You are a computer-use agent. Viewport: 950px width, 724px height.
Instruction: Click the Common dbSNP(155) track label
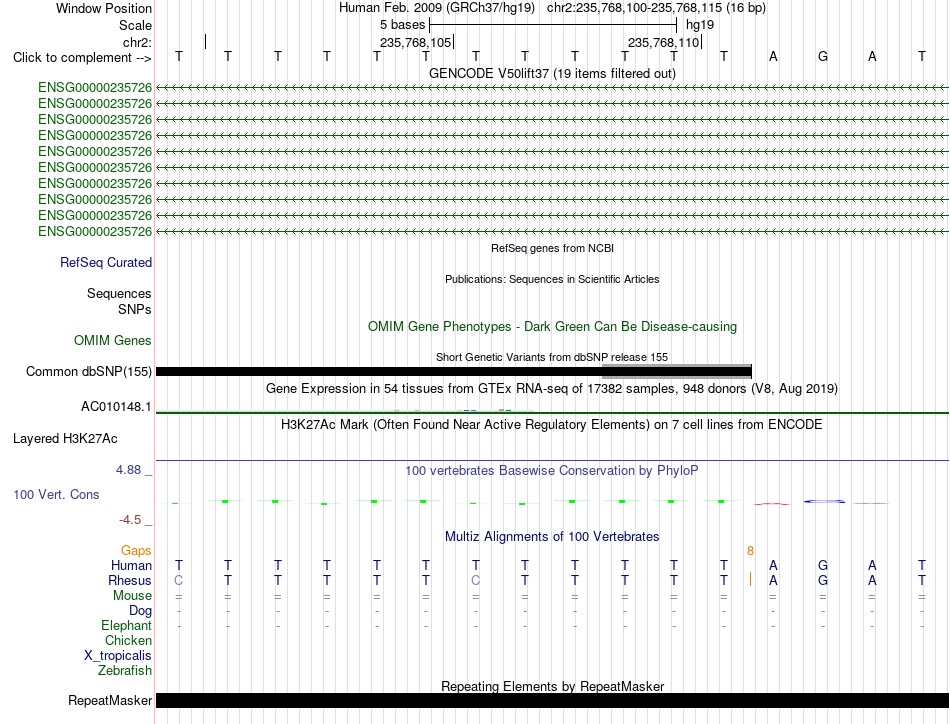click(89, 371)
